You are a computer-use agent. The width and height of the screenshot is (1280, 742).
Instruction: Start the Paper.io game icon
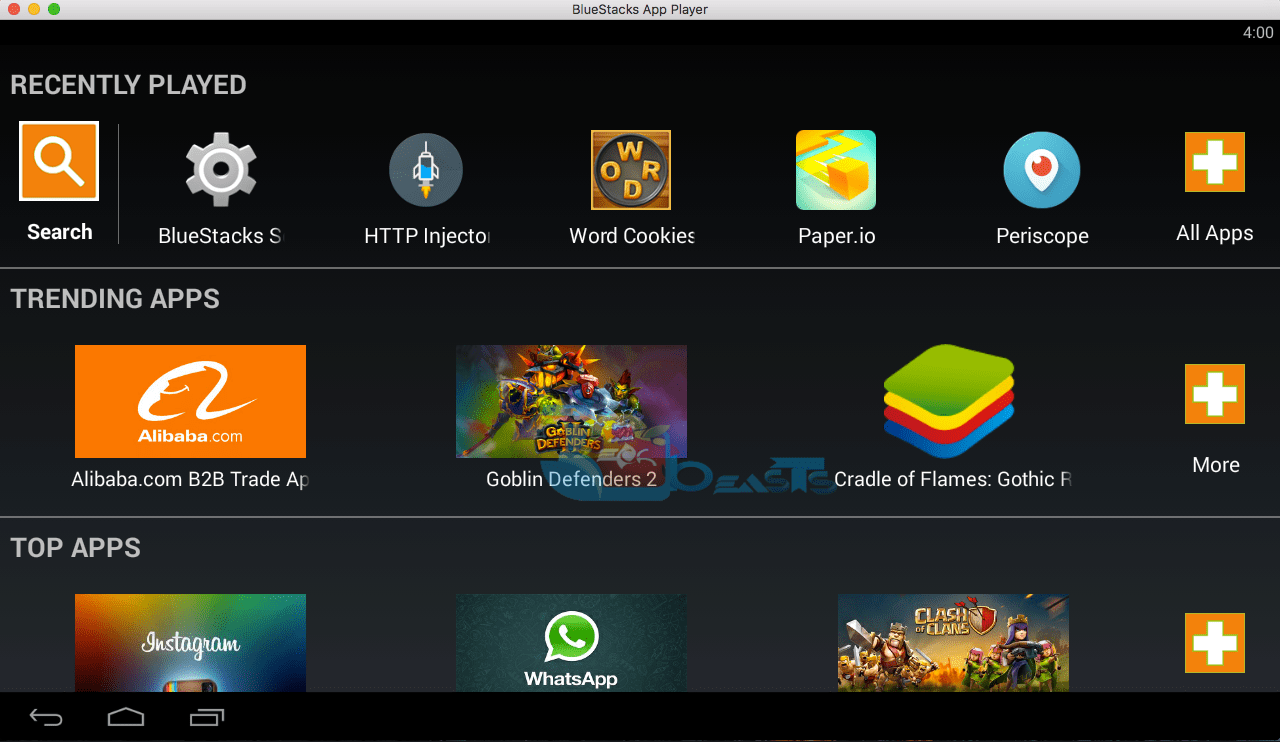tap(836, 170)
